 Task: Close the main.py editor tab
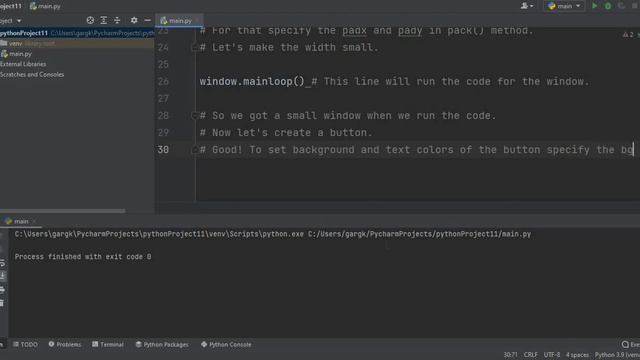pos(197,20)
